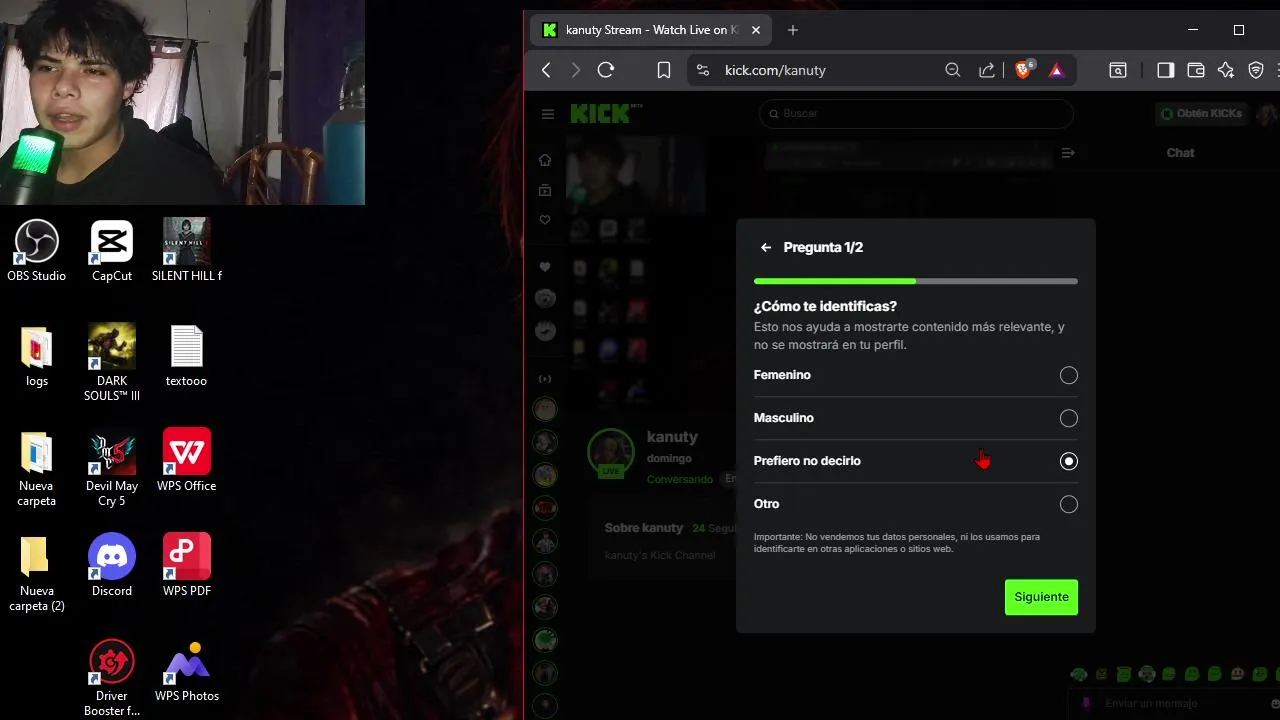Viewport: 1280px width, 720px height.
Task: Click the question progress bar
Action: (x=916, y=282)
